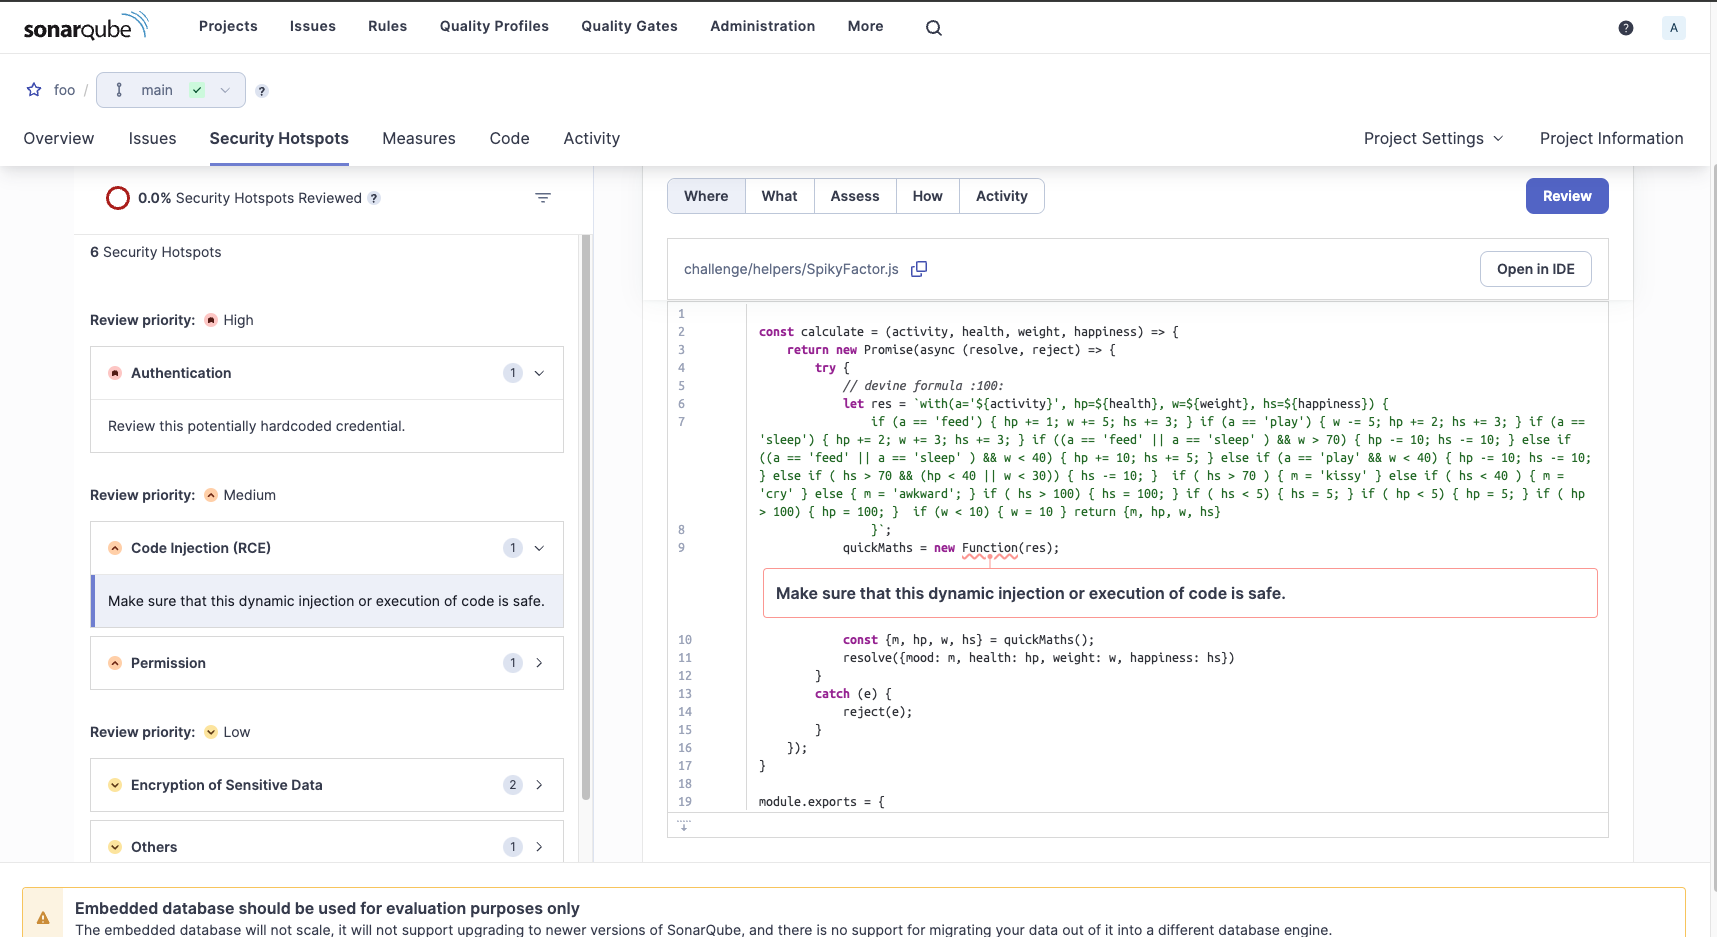The width and height of the screenshot is (1717, 937).
Task: Collapse the Authentication hotspot category
Action: 539,373
